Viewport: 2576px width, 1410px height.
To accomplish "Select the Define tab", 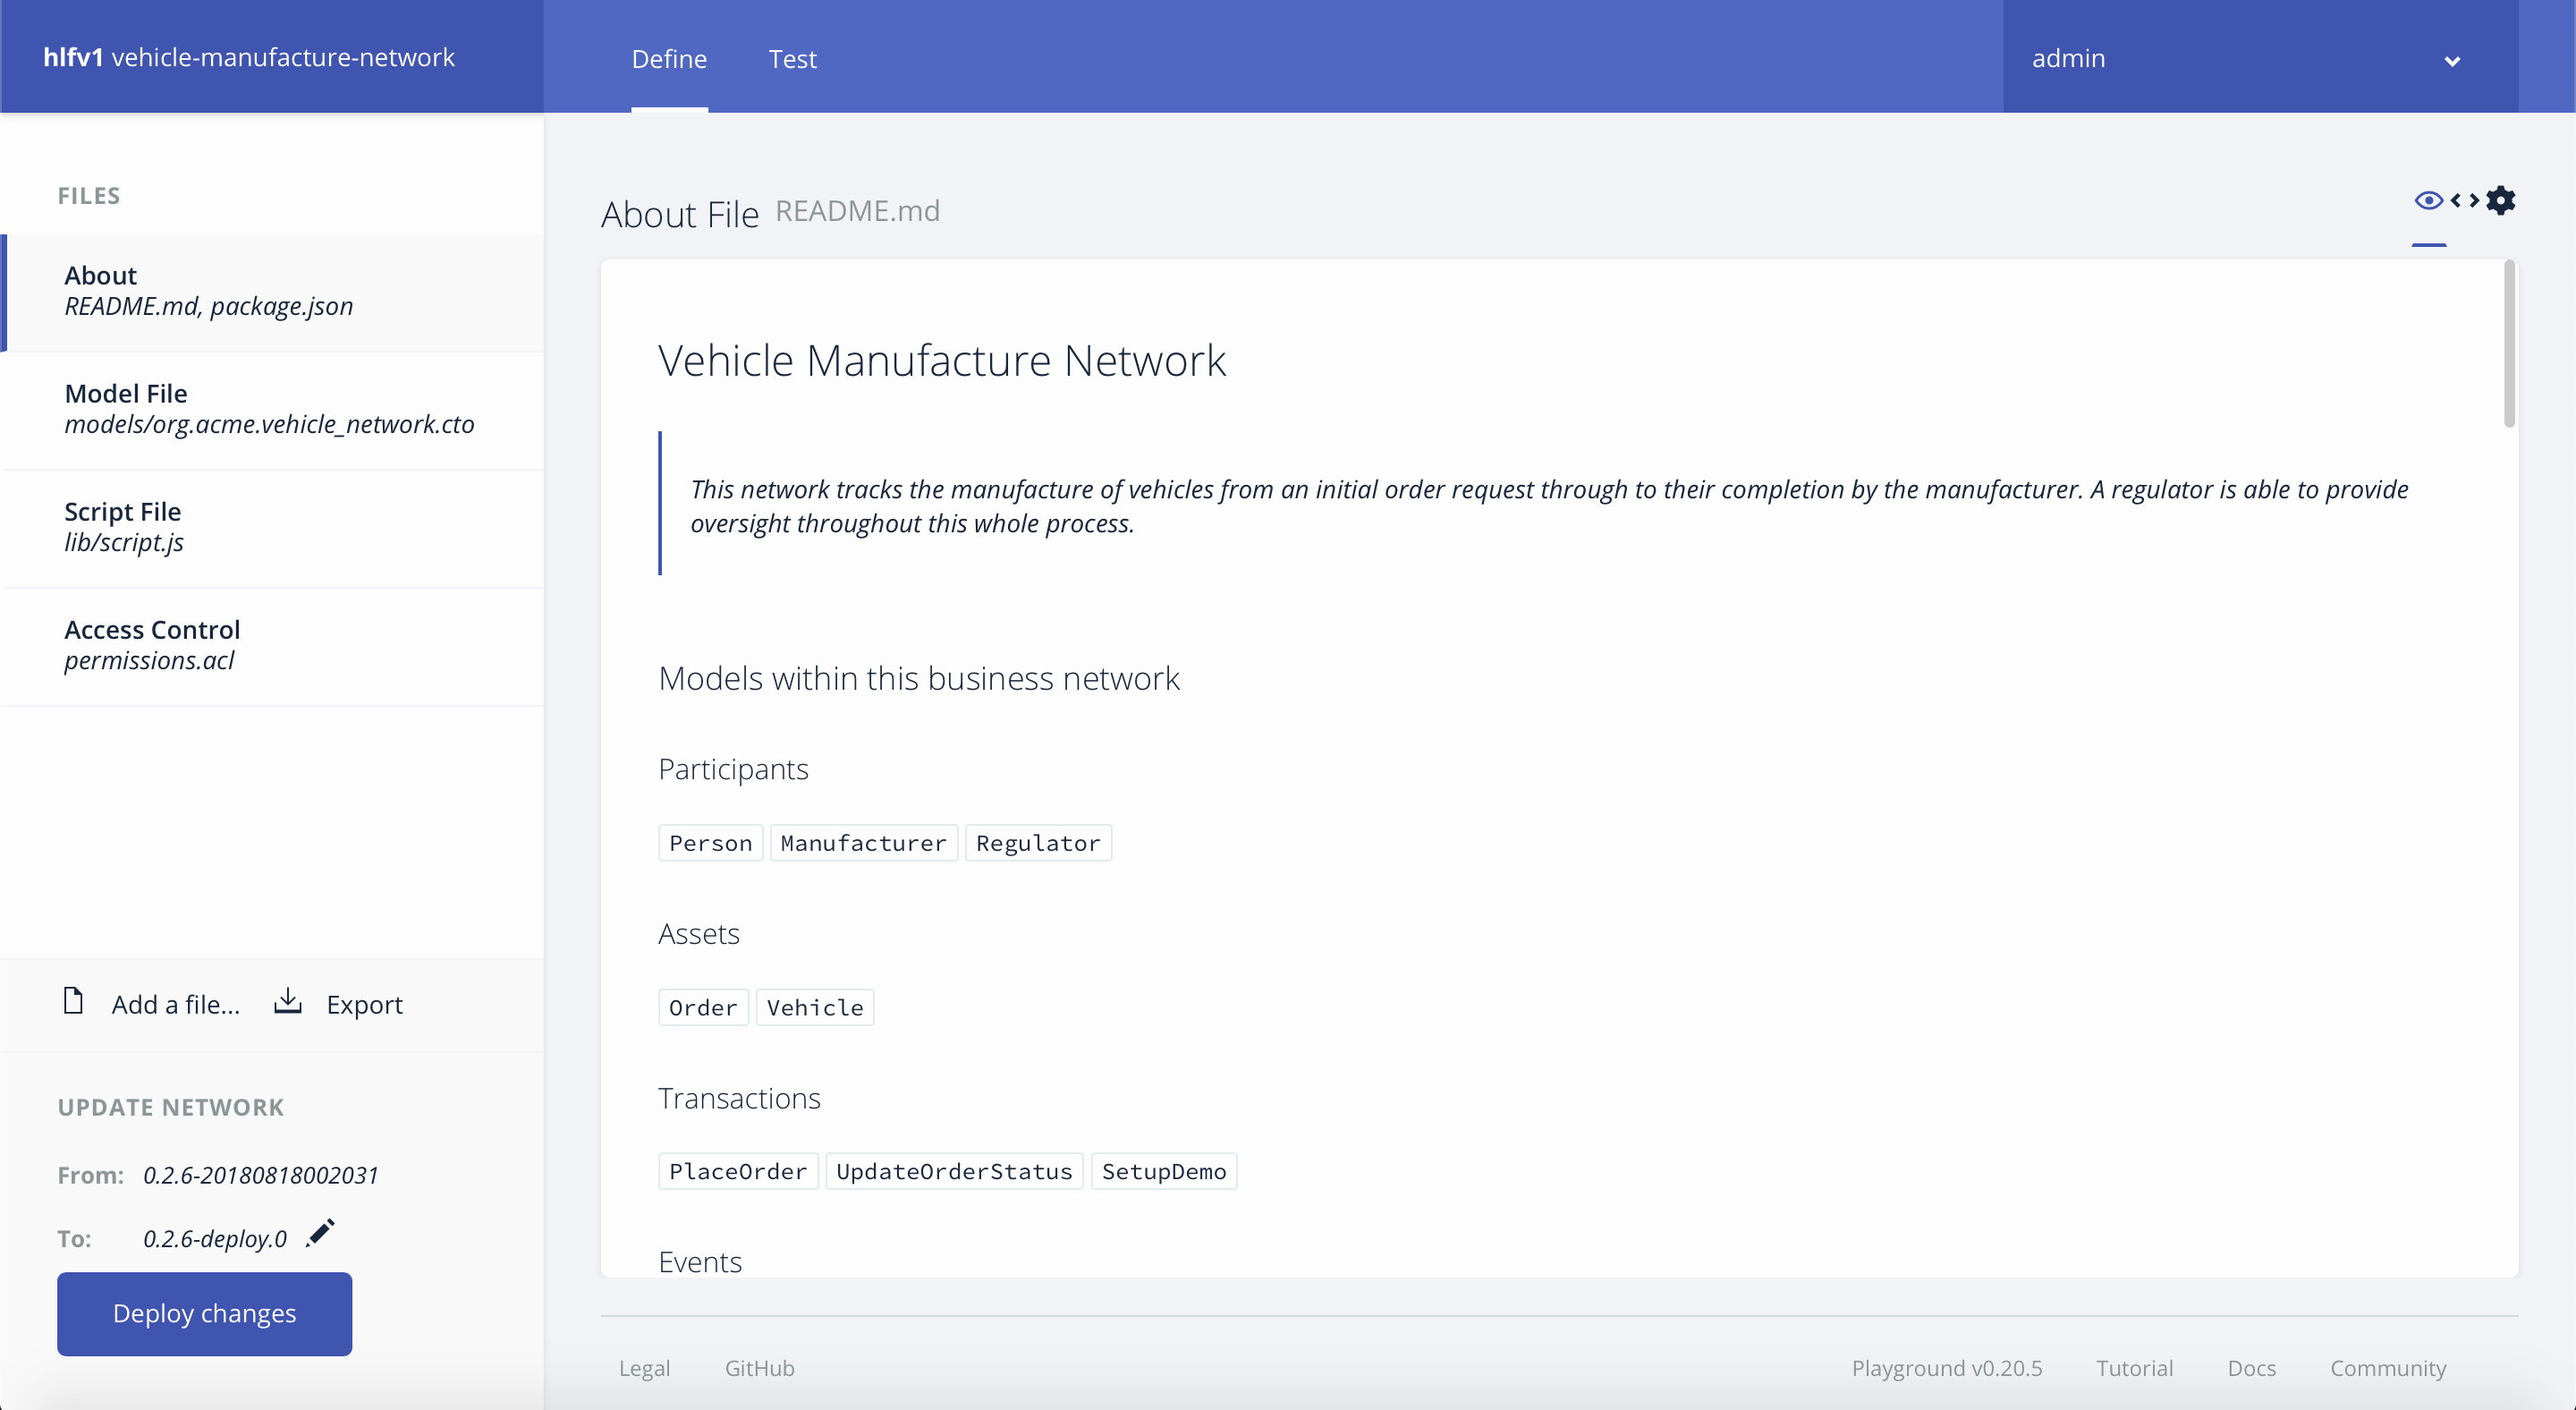I will (x=669, y=59).
